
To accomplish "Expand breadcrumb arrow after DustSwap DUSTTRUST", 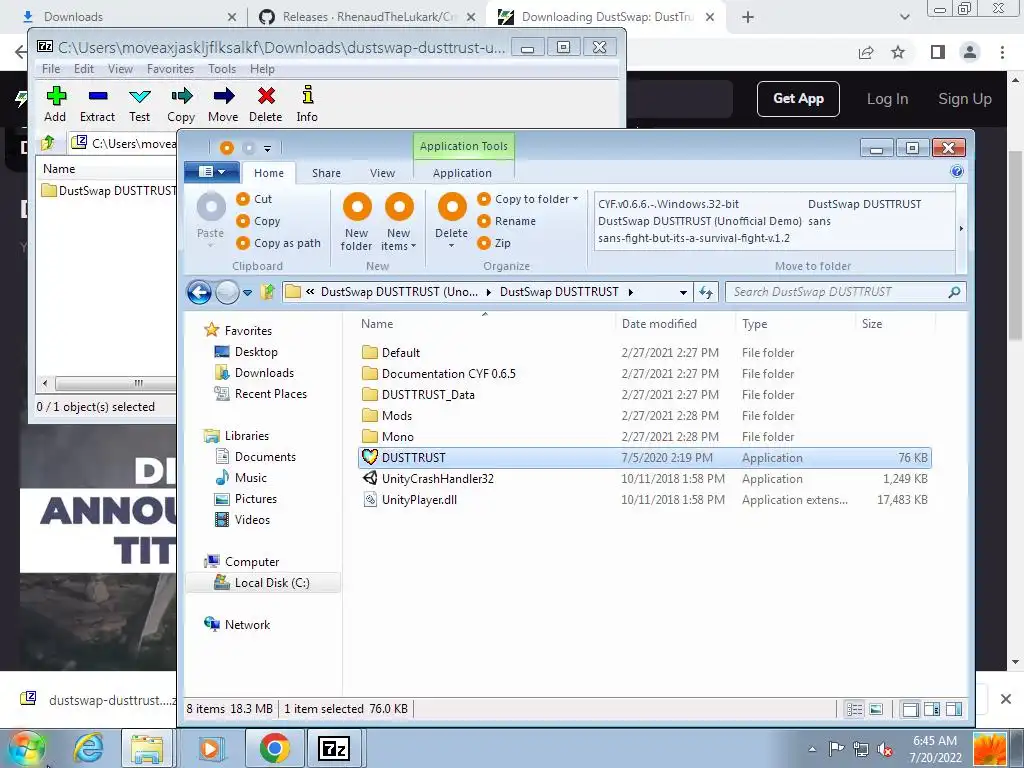I will pyautogui.click(x=631, y=292).
